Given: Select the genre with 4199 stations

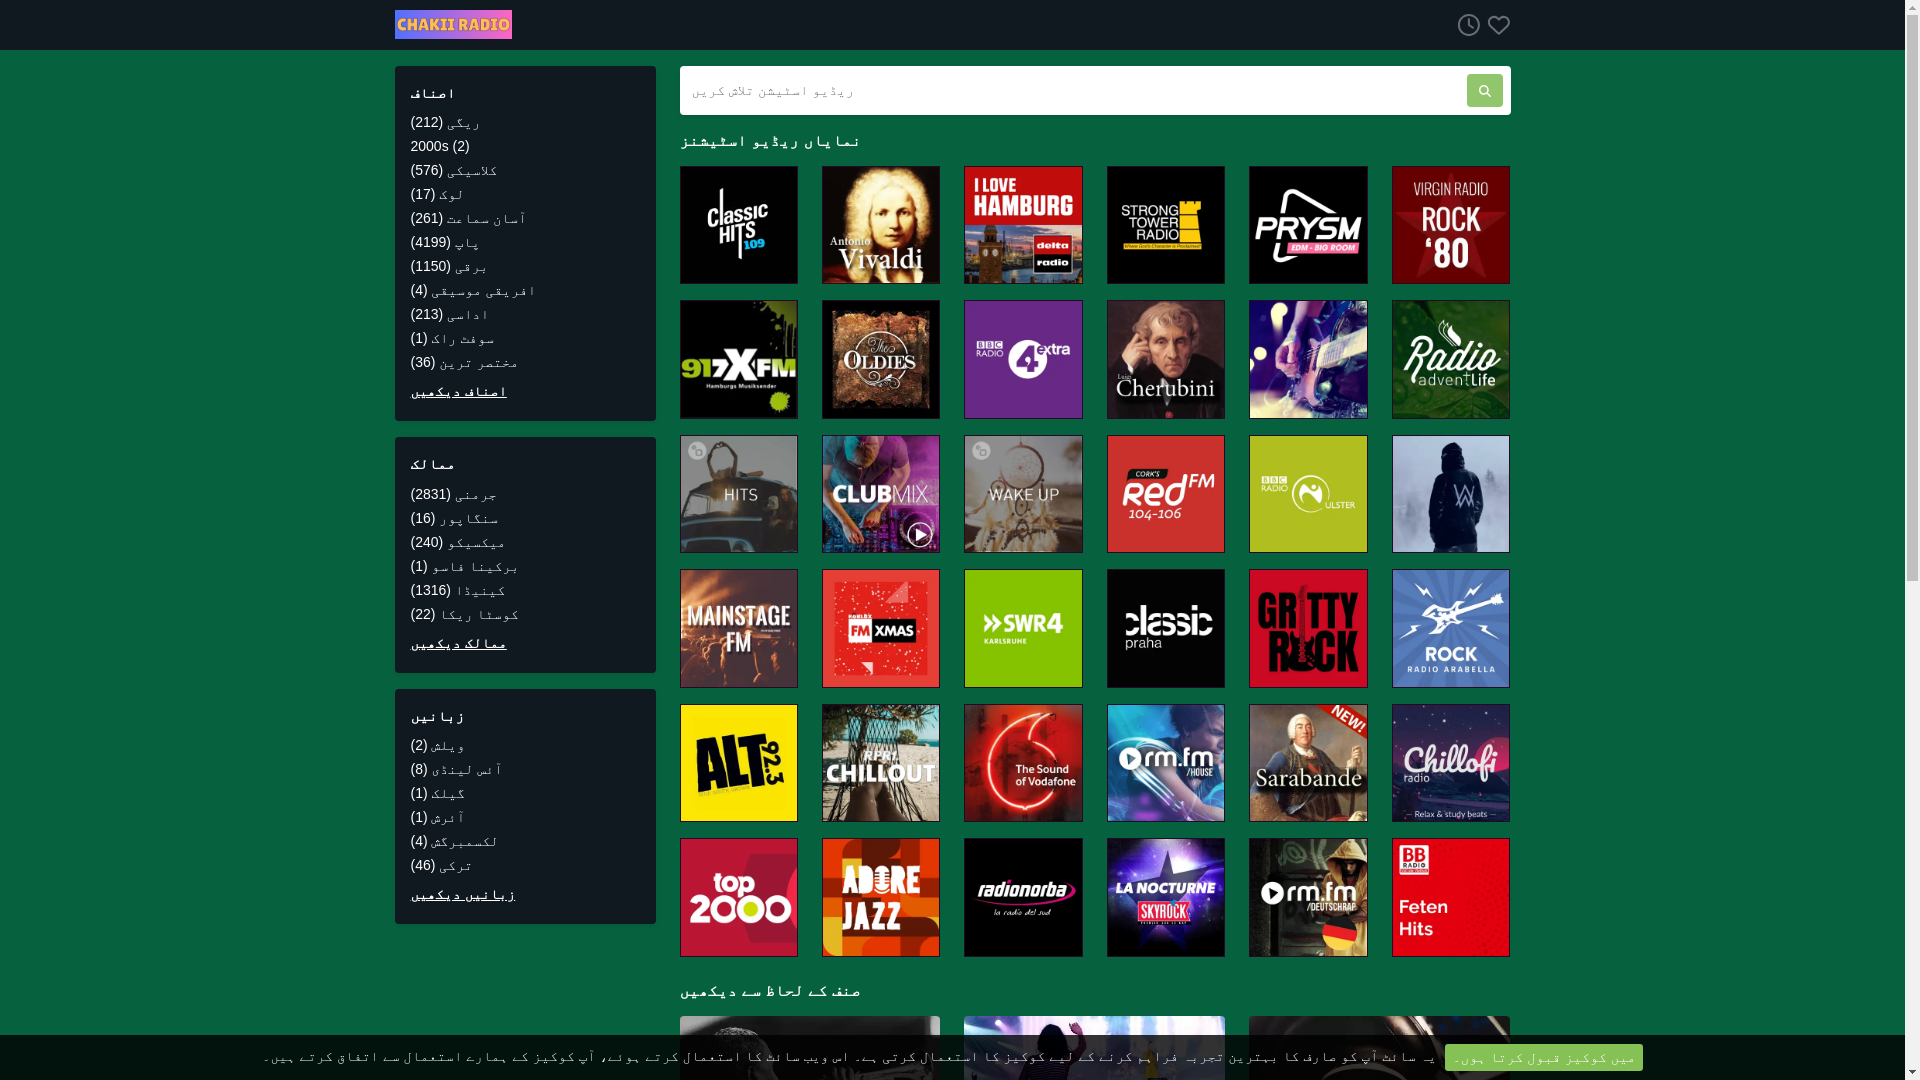Looking at the screenshot, I should click(x=445, y=242).
